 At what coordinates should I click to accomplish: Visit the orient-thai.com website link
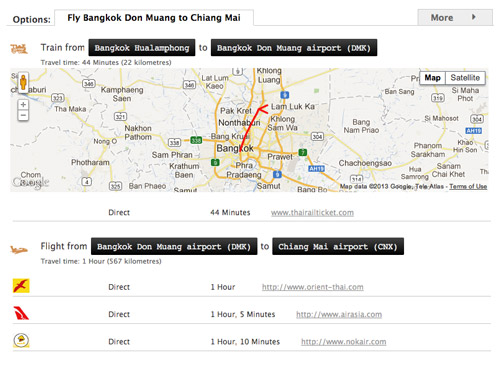click(x=313, y=287)
